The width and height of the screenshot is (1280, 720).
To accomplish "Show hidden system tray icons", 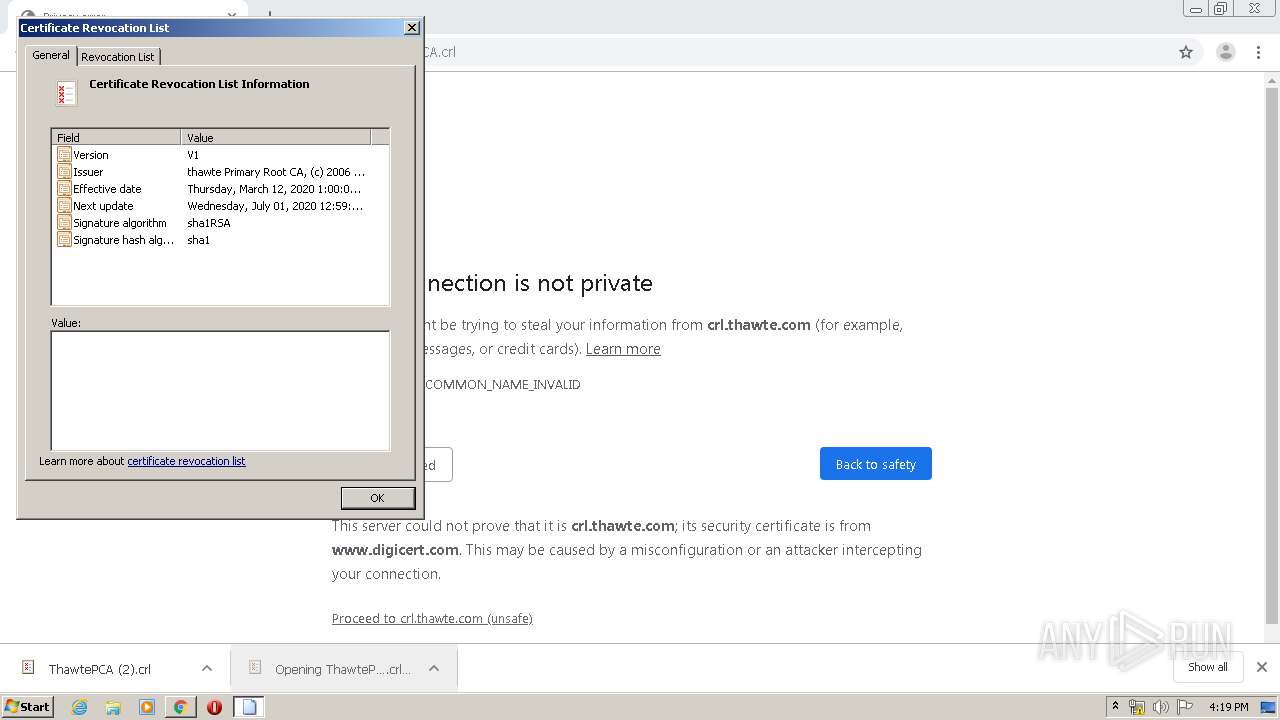I will tap(1115, 707).
